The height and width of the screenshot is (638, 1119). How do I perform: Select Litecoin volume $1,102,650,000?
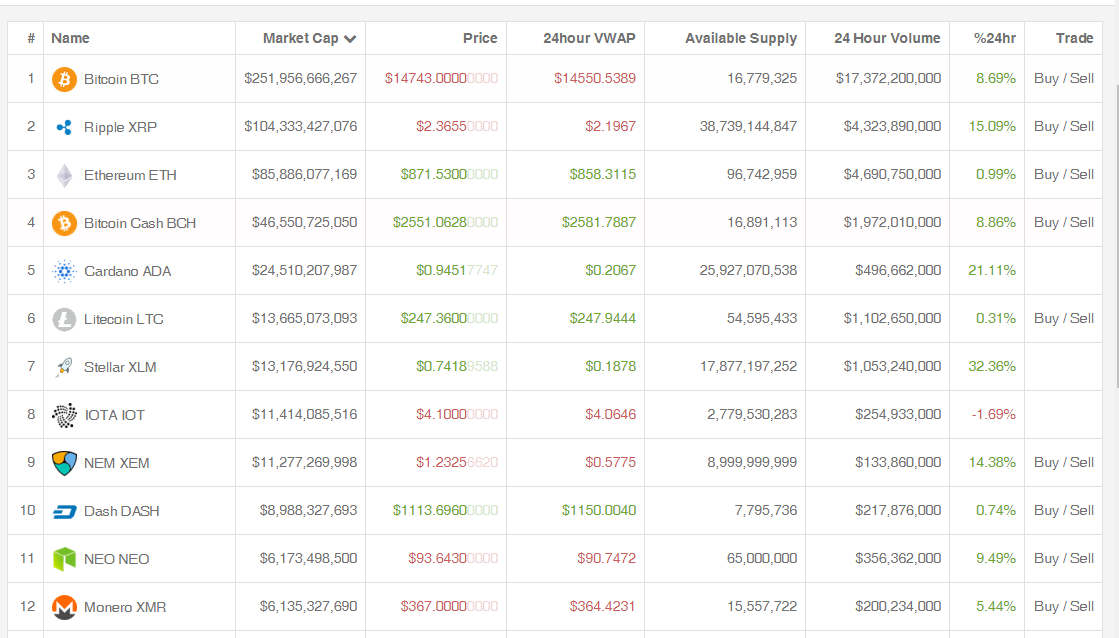[x=892, y=318]
